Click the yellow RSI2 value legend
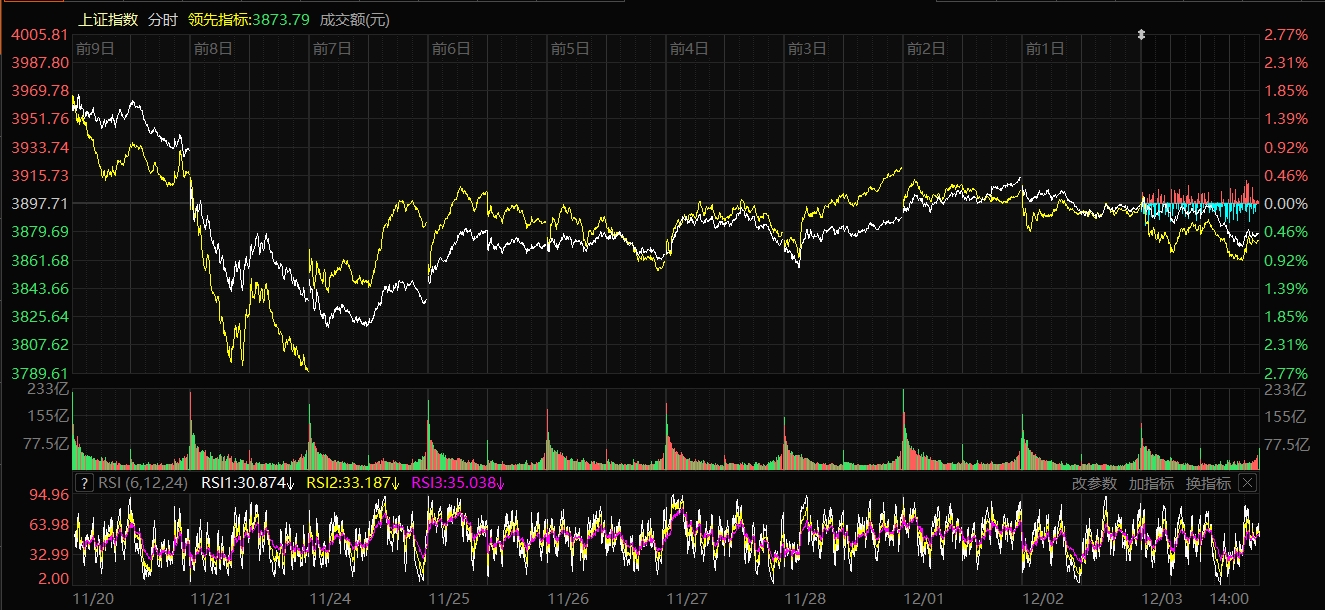Screen dimensions: 1325x610 352,483
